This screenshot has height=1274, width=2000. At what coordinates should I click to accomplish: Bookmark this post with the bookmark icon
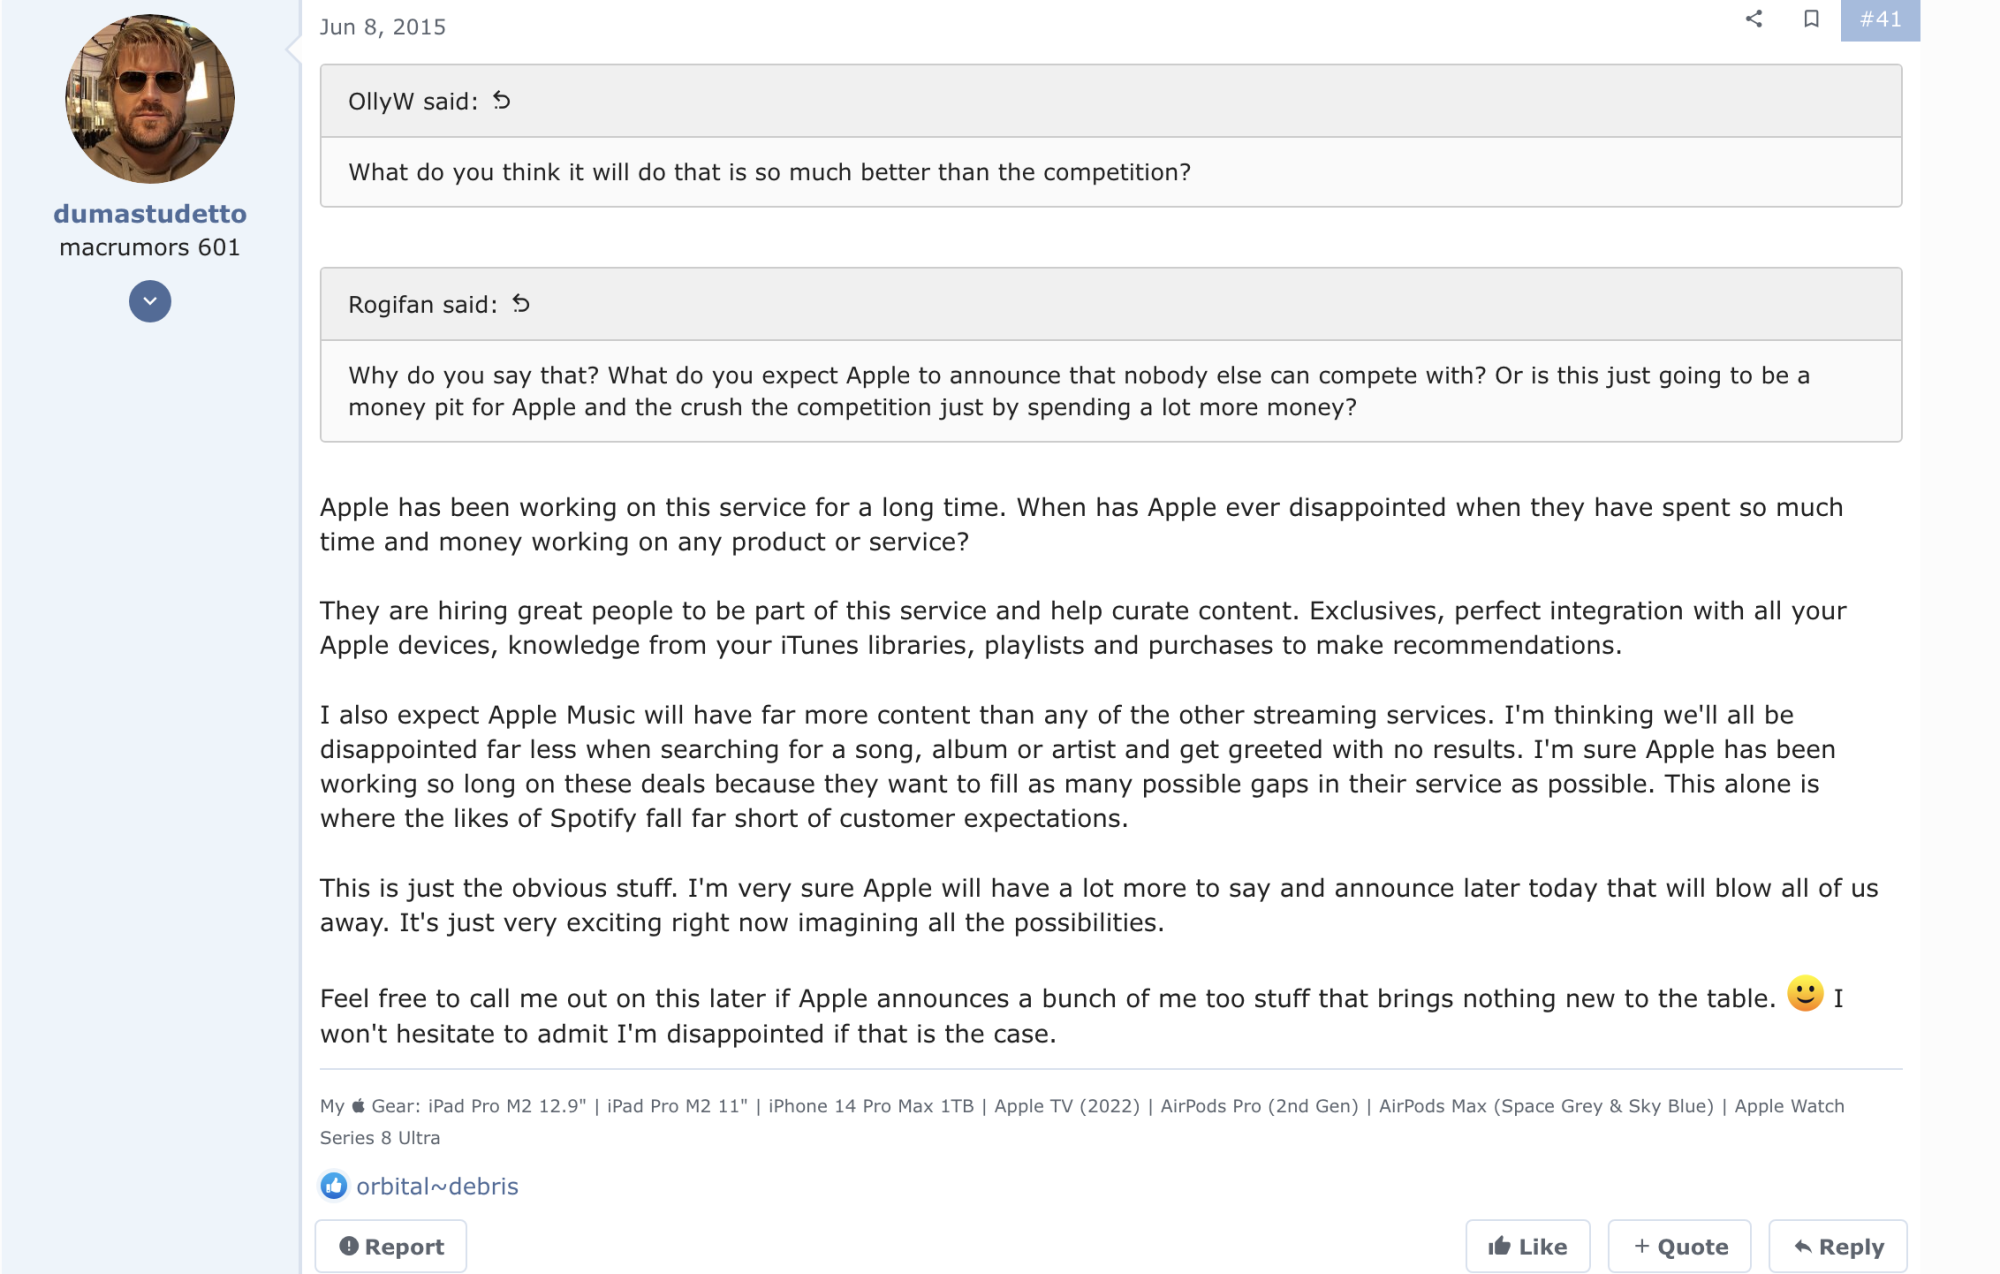pyautogui.click(x=1811, y=19)
